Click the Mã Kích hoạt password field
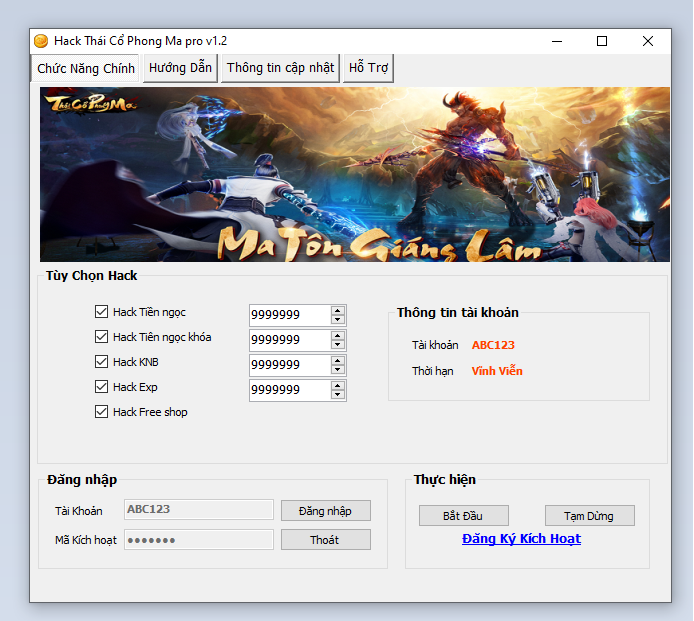 coord(198,540)
